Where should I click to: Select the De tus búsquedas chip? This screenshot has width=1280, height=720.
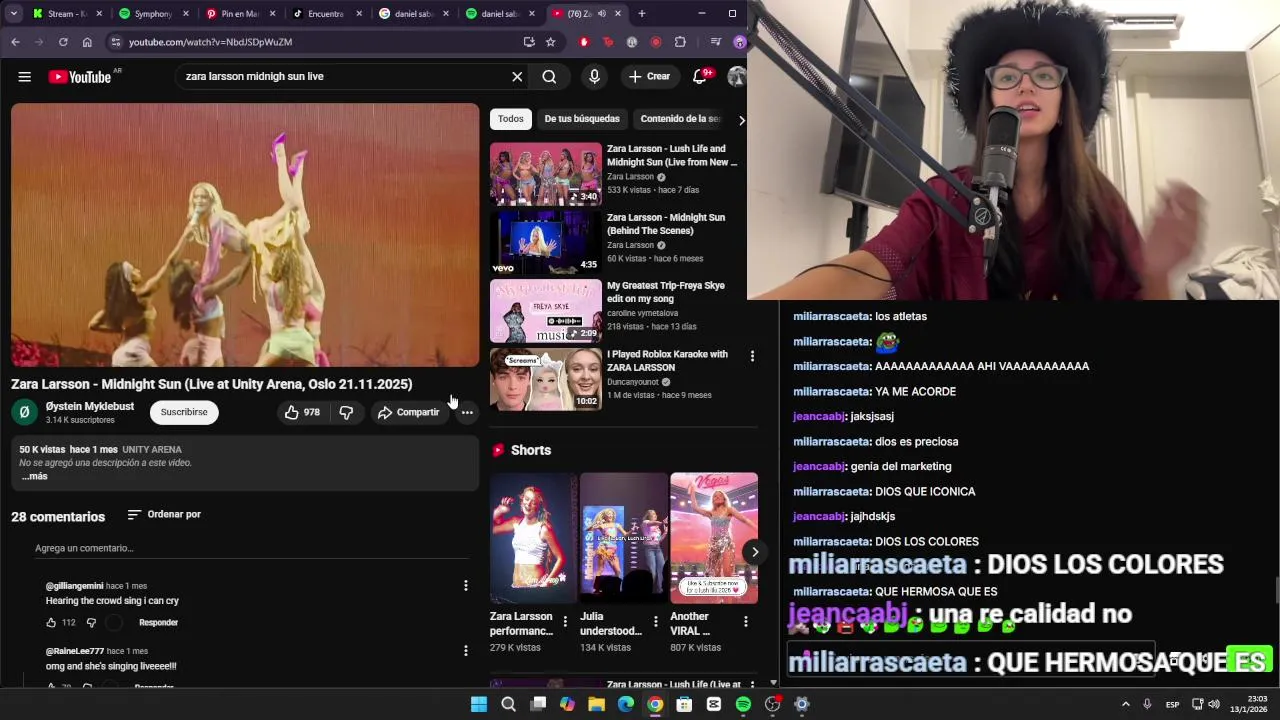[582, 119]
